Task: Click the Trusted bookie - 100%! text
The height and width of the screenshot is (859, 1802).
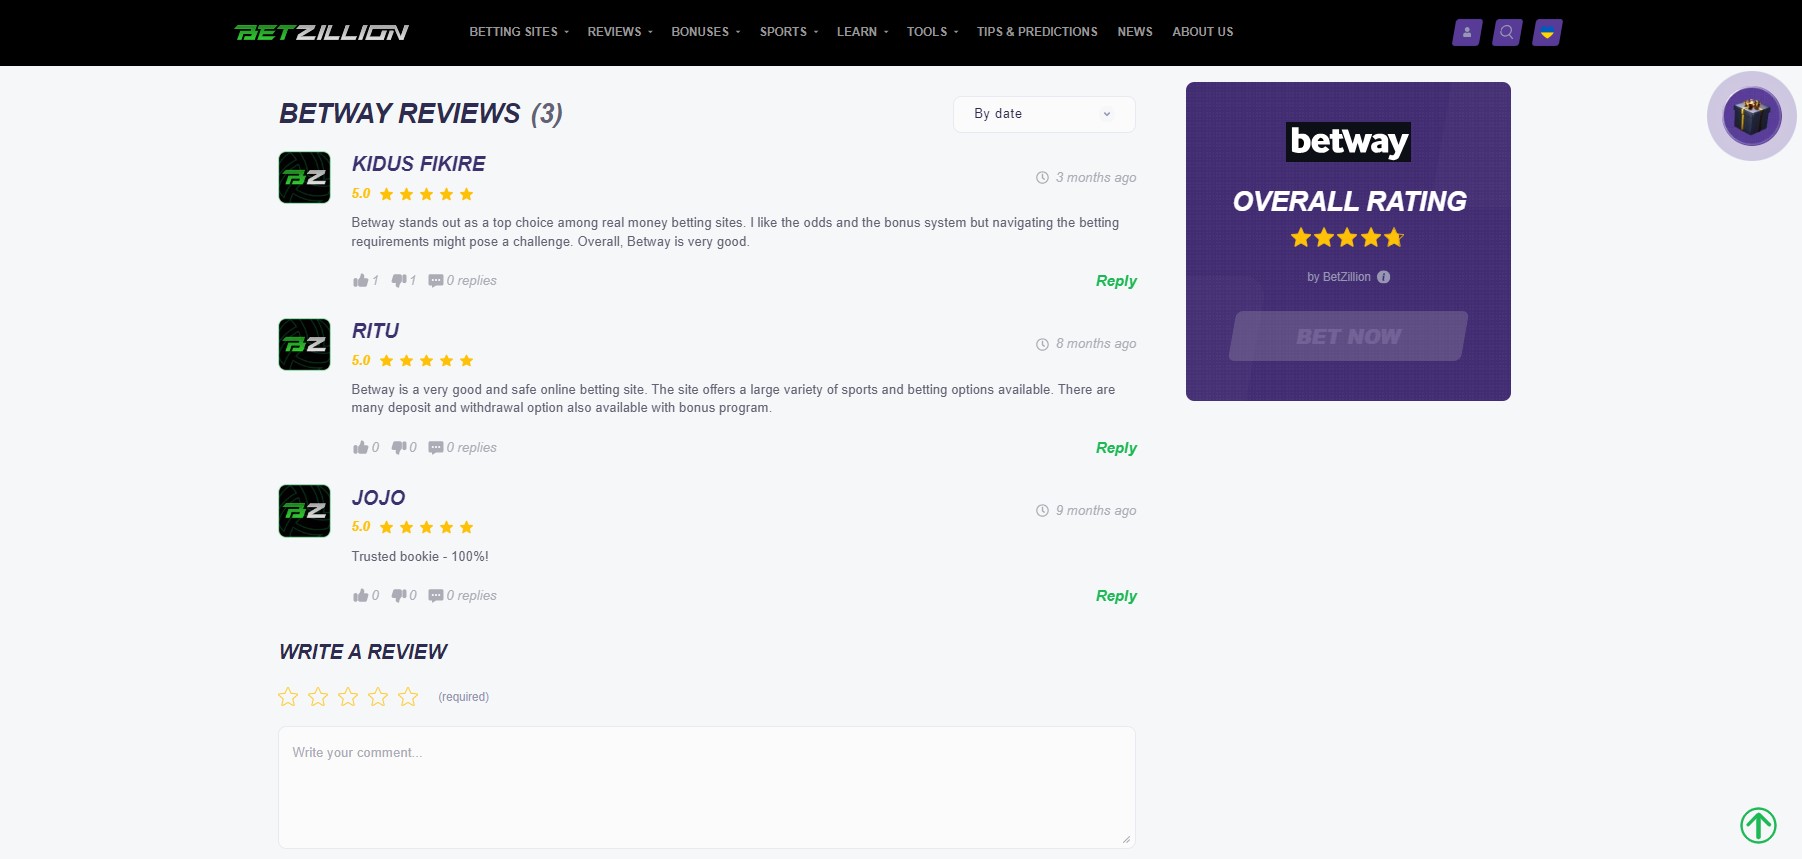Action: click(x=420, y=557)
